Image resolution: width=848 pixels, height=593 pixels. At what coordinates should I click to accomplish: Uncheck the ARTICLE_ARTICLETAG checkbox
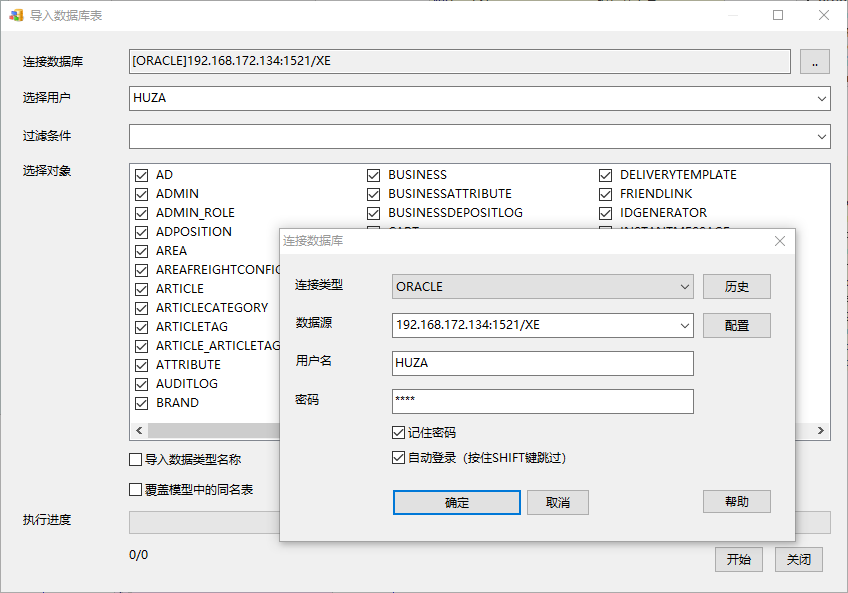tap(141, 346)
